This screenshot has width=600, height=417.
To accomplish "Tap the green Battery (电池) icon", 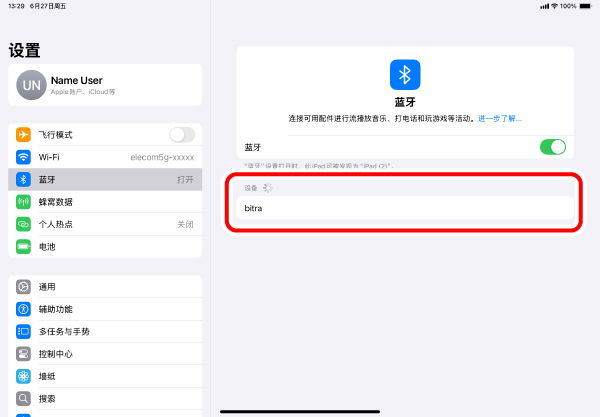I will click(x=24, y=246).
